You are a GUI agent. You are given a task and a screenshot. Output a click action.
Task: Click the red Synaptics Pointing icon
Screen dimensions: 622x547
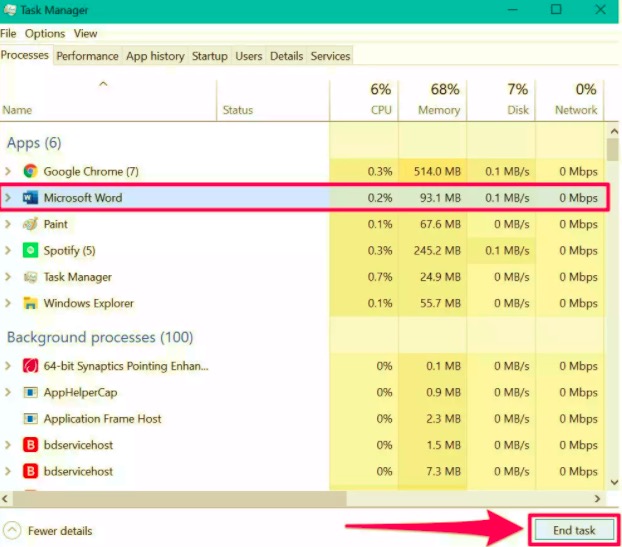point(31,365)
